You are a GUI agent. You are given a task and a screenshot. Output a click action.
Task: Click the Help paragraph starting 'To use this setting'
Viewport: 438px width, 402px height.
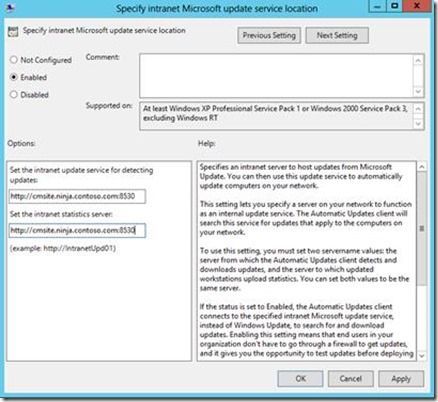coord(304,269)
